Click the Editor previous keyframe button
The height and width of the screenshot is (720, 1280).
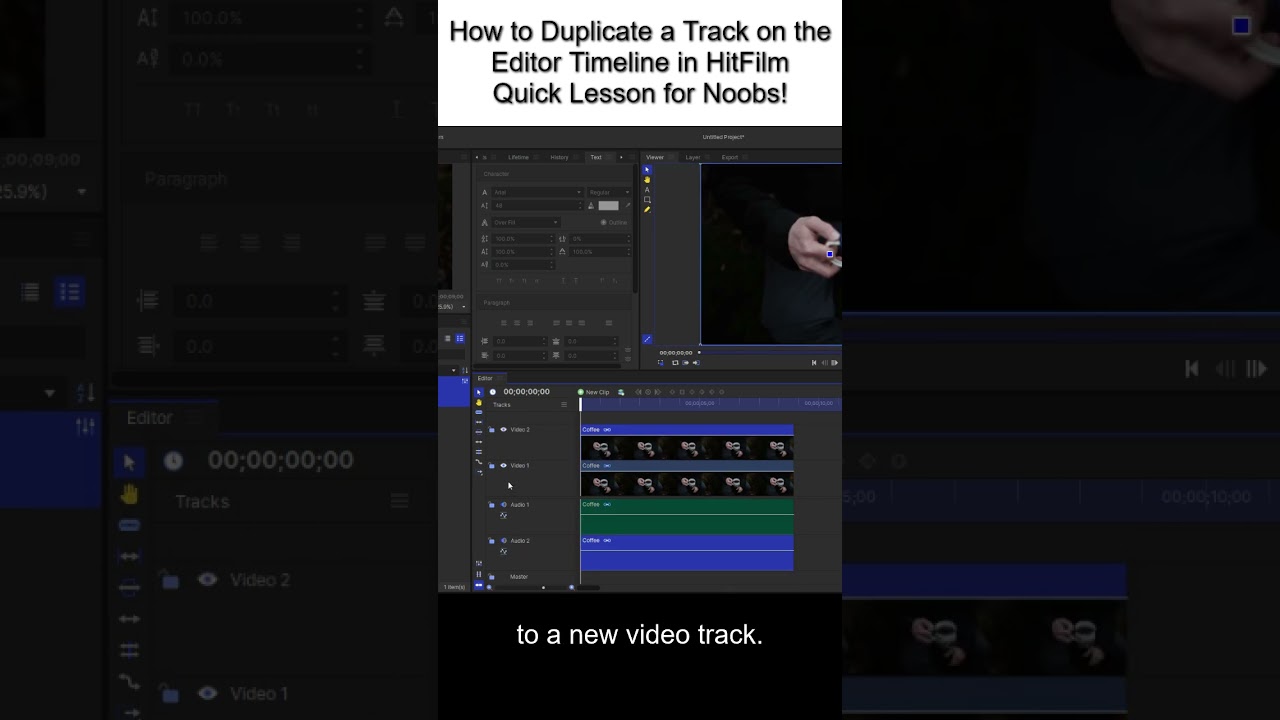click(637, 392)
